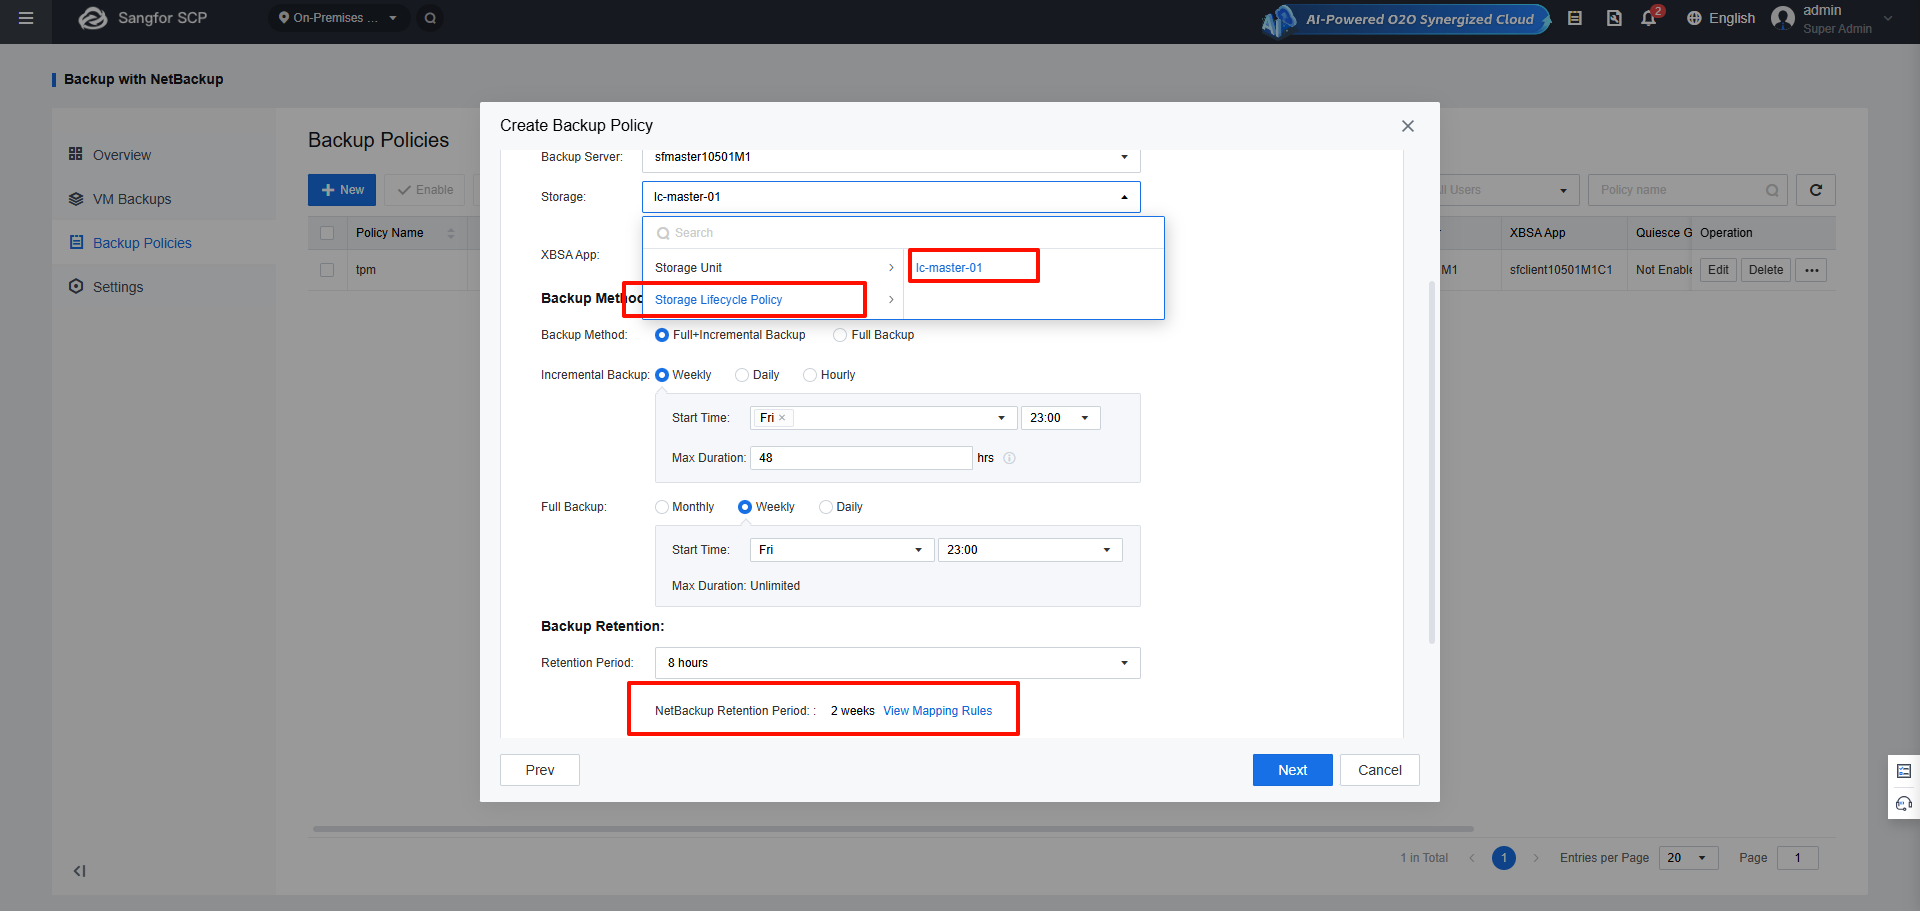Click the storage Search field

[904, 233]
